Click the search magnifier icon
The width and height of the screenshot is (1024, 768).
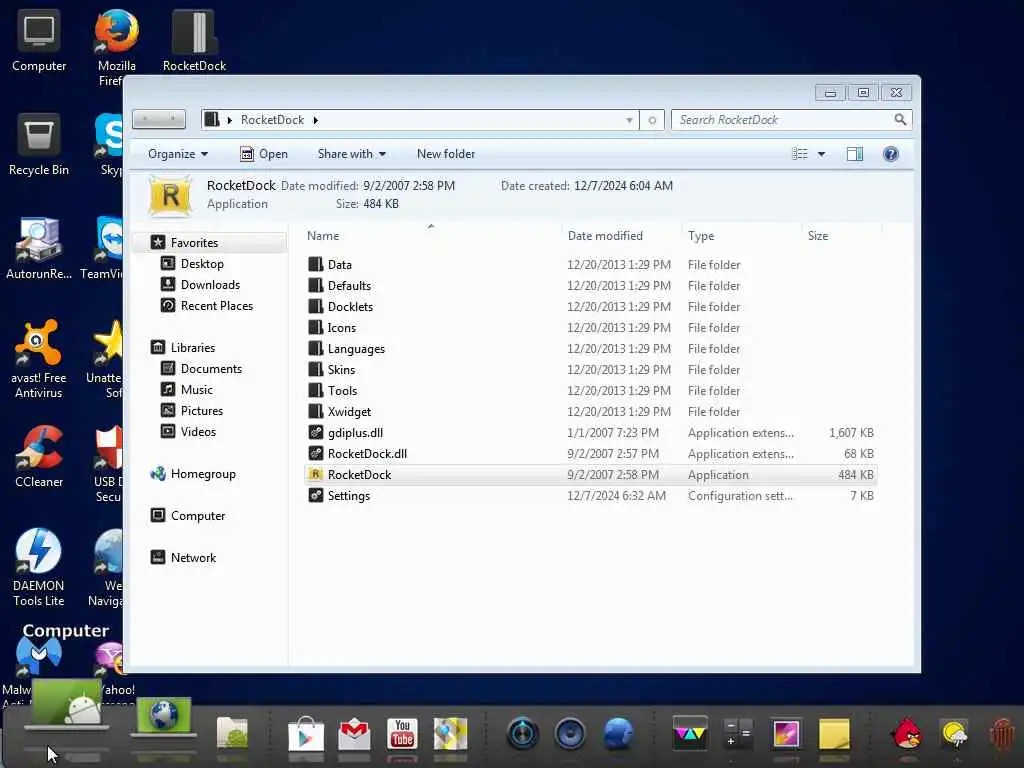[900, 120]
